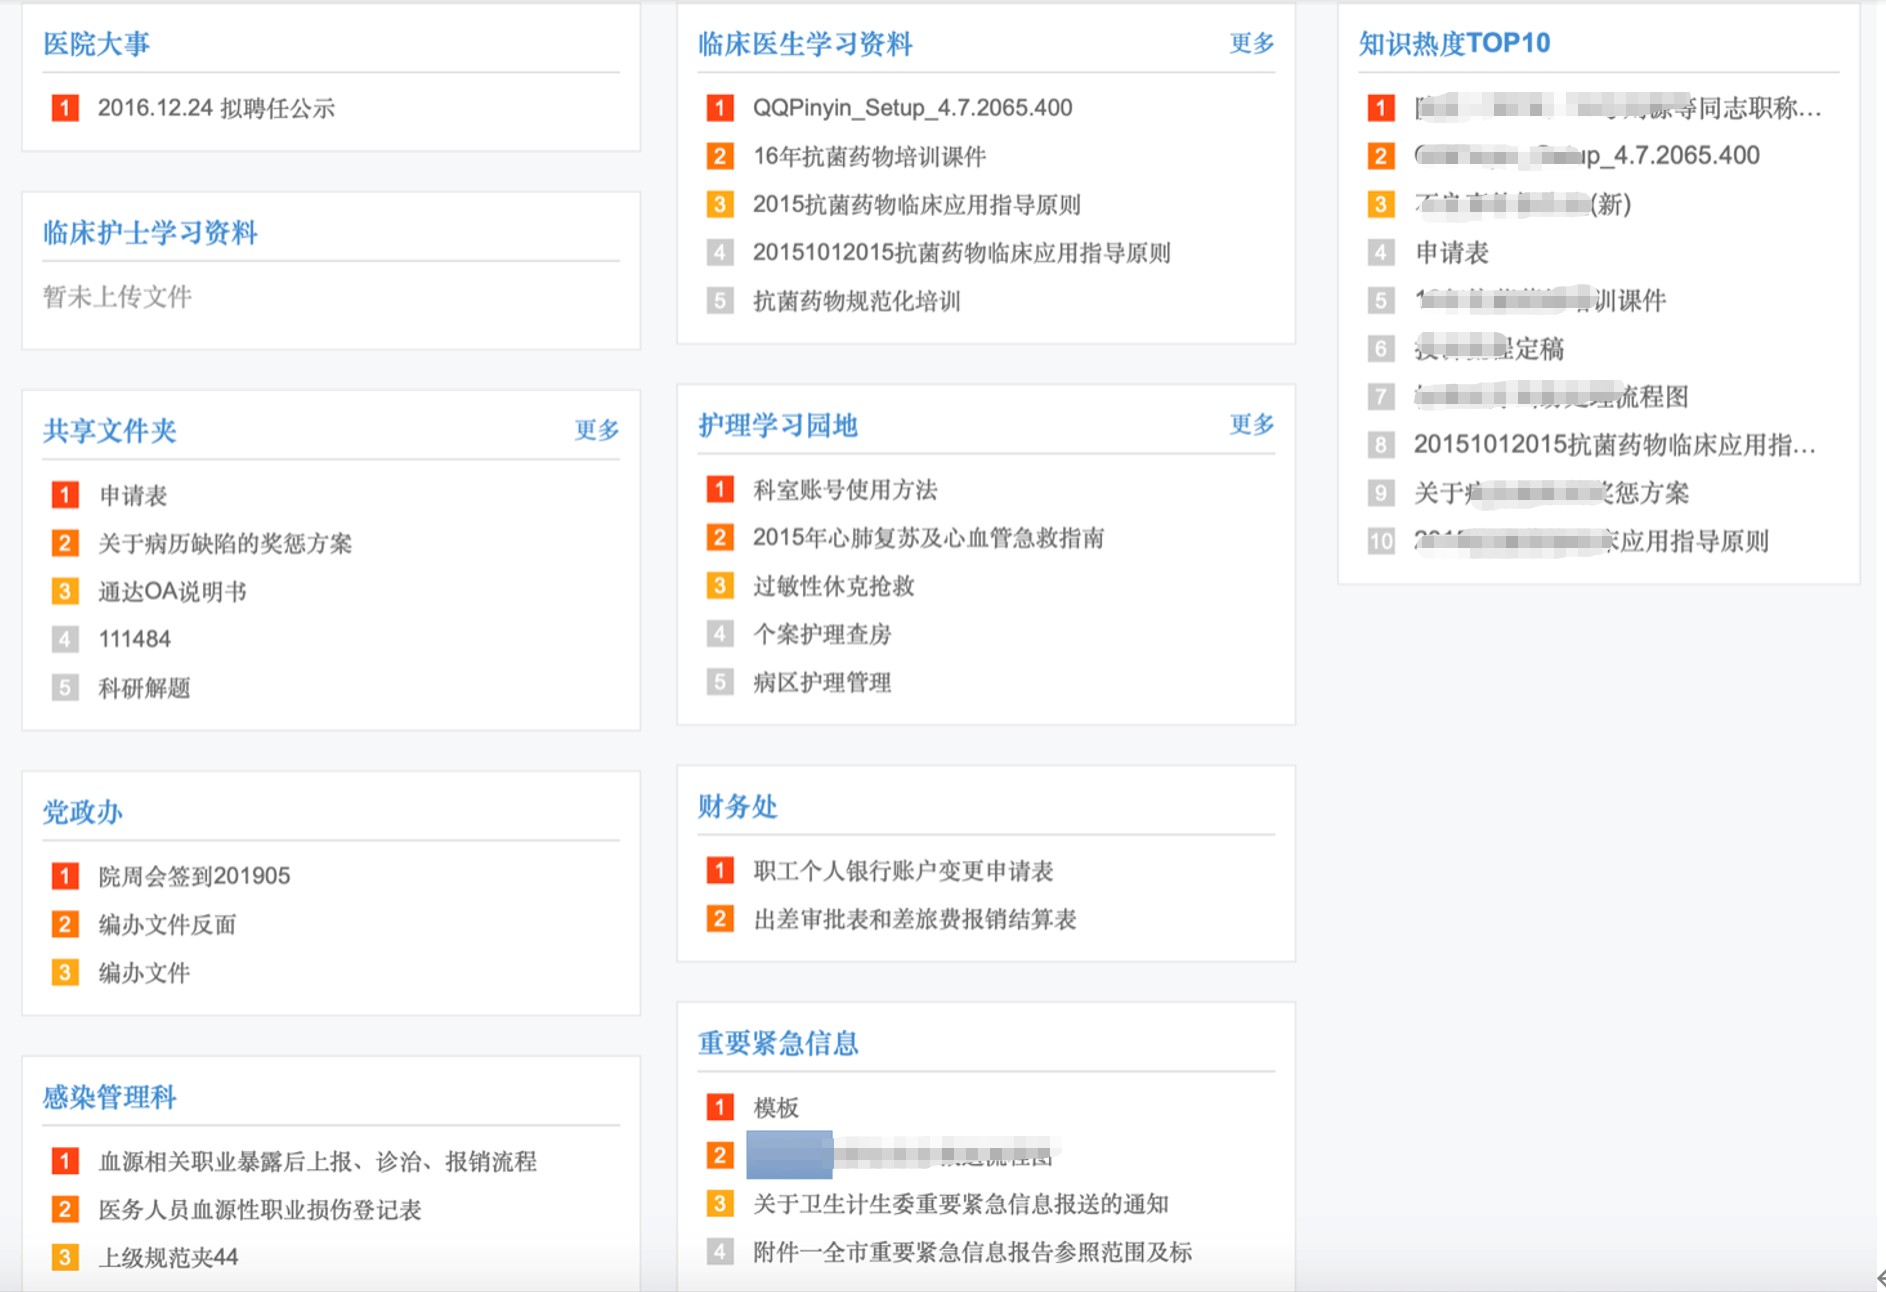
Task: Open '通达OA说明书' file
Action: (172, 591)
